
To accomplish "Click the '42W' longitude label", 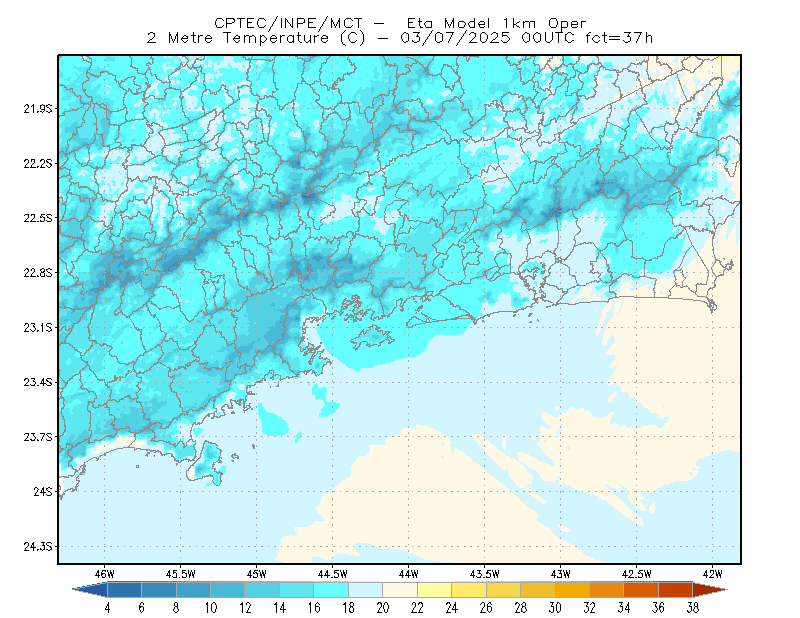I will [713, 574].
